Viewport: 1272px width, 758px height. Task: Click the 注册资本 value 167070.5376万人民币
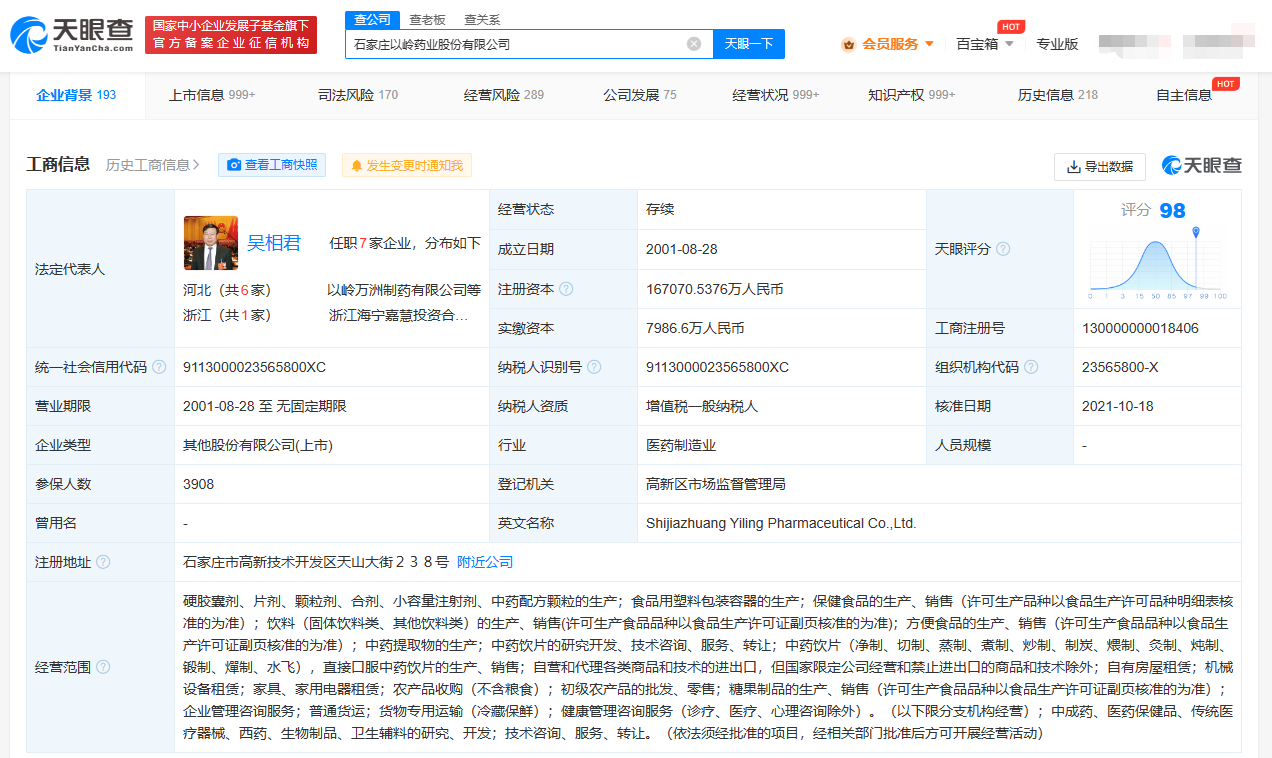pyautogui.click(x=715, y=289)
